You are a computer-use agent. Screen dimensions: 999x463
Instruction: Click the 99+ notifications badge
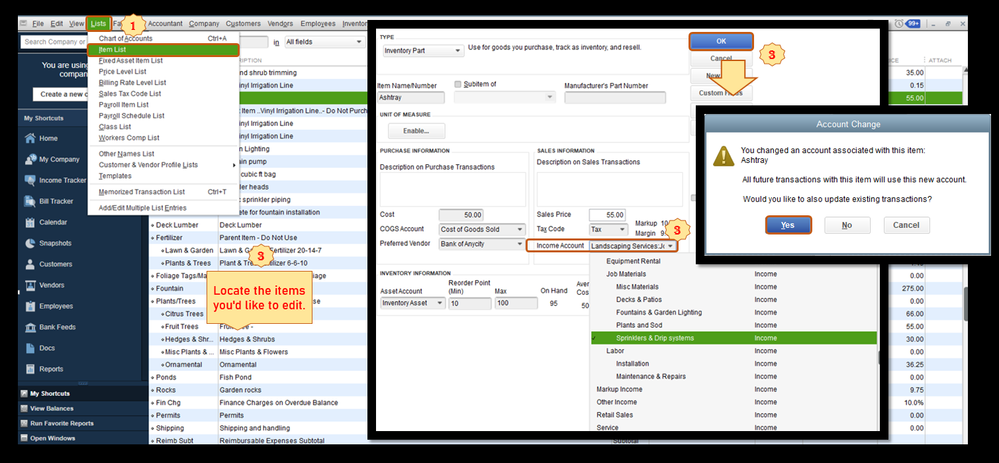[x=913, y=24]
